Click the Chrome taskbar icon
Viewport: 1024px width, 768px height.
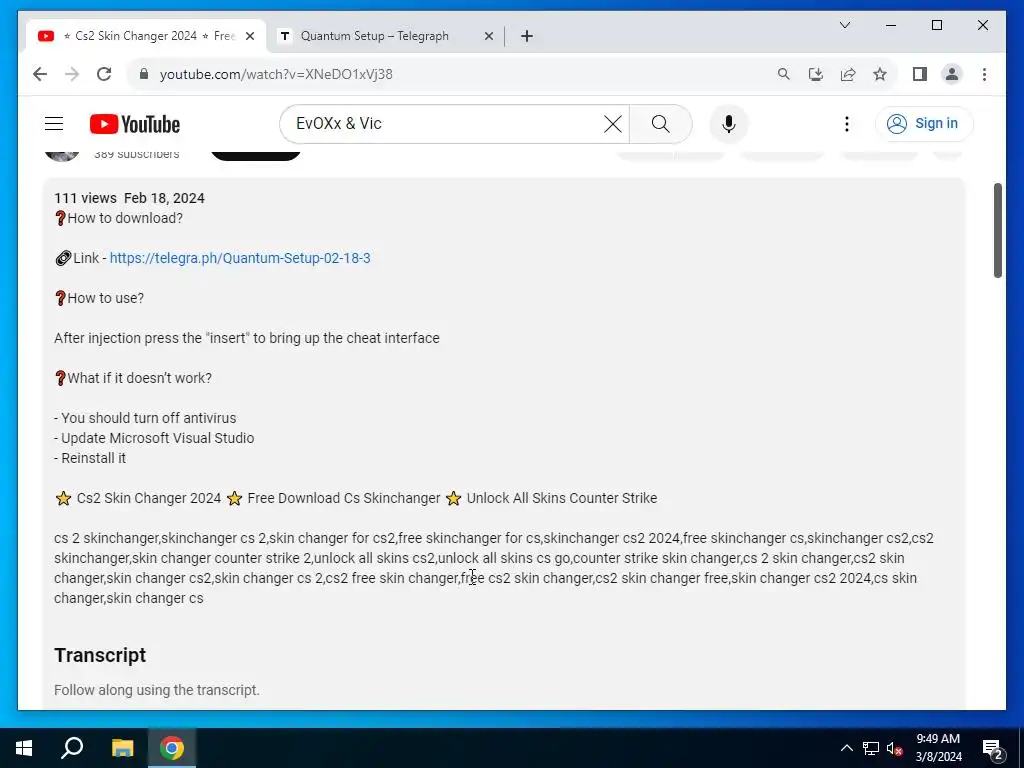click(x=172, y=748)
